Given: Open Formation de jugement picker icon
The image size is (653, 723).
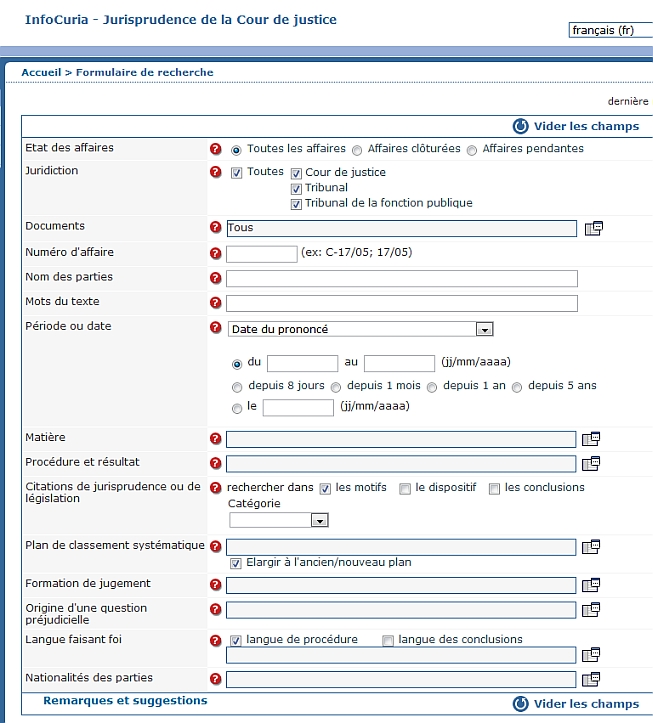Looking at the screenshot, I should tap(591, 585).
